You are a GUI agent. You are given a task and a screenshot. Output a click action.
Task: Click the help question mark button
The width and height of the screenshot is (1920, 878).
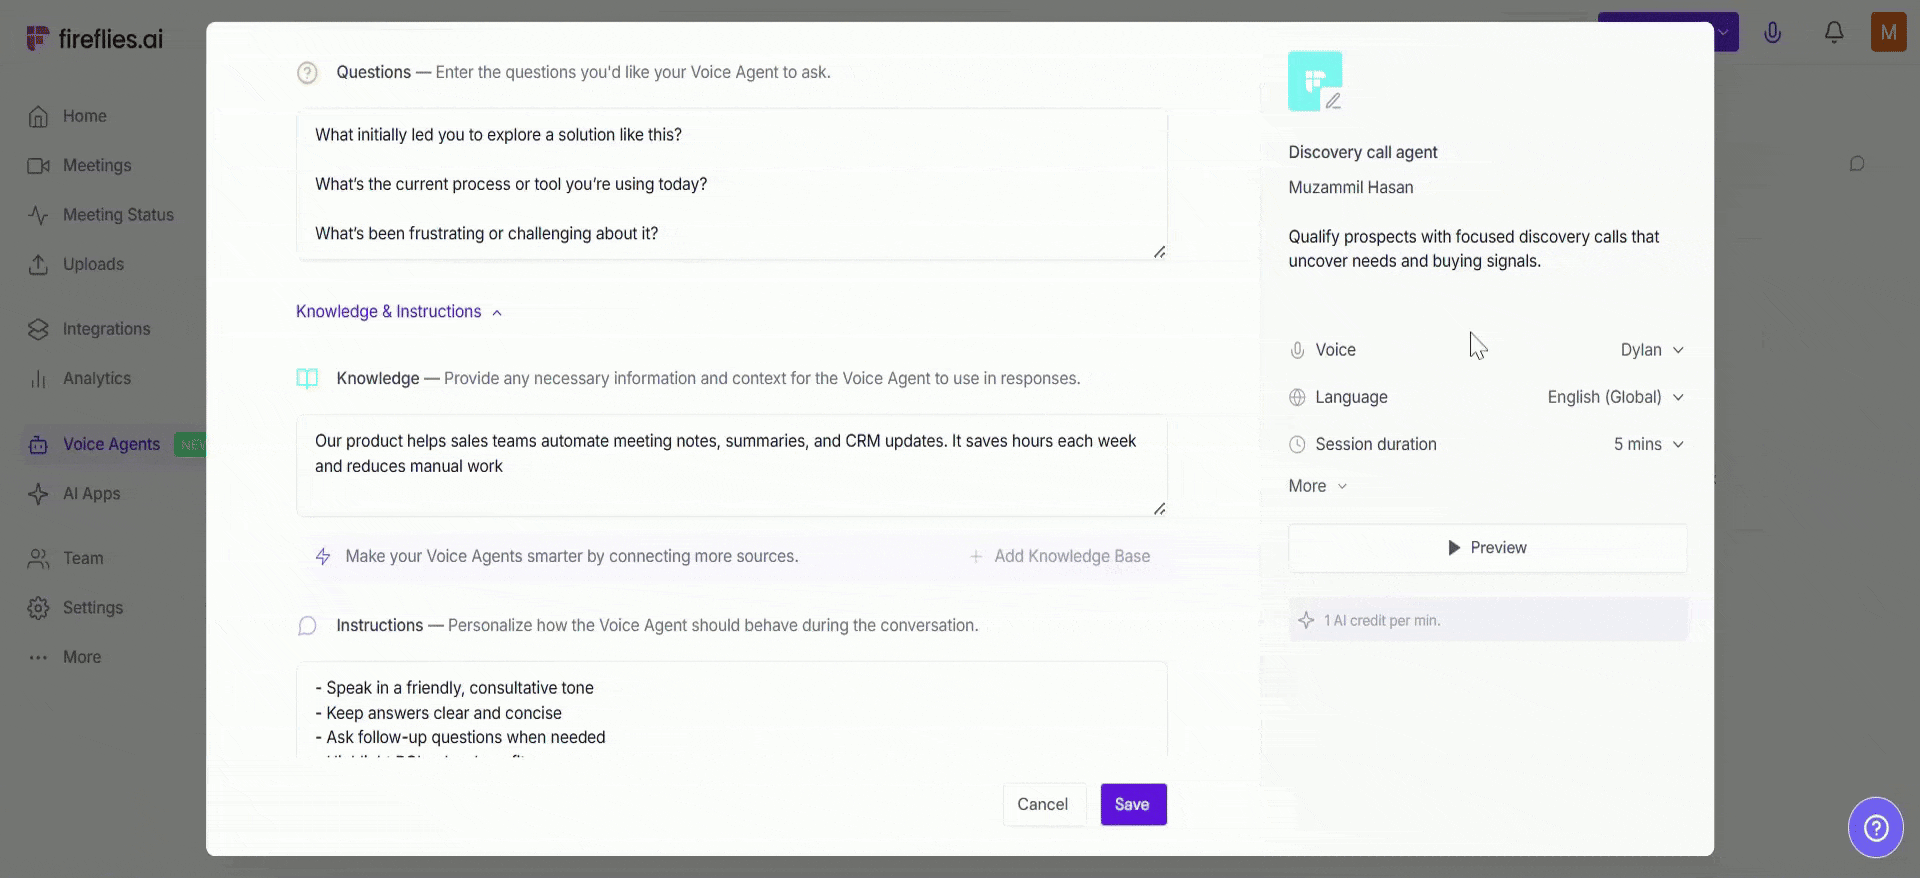pos(1876,827)
